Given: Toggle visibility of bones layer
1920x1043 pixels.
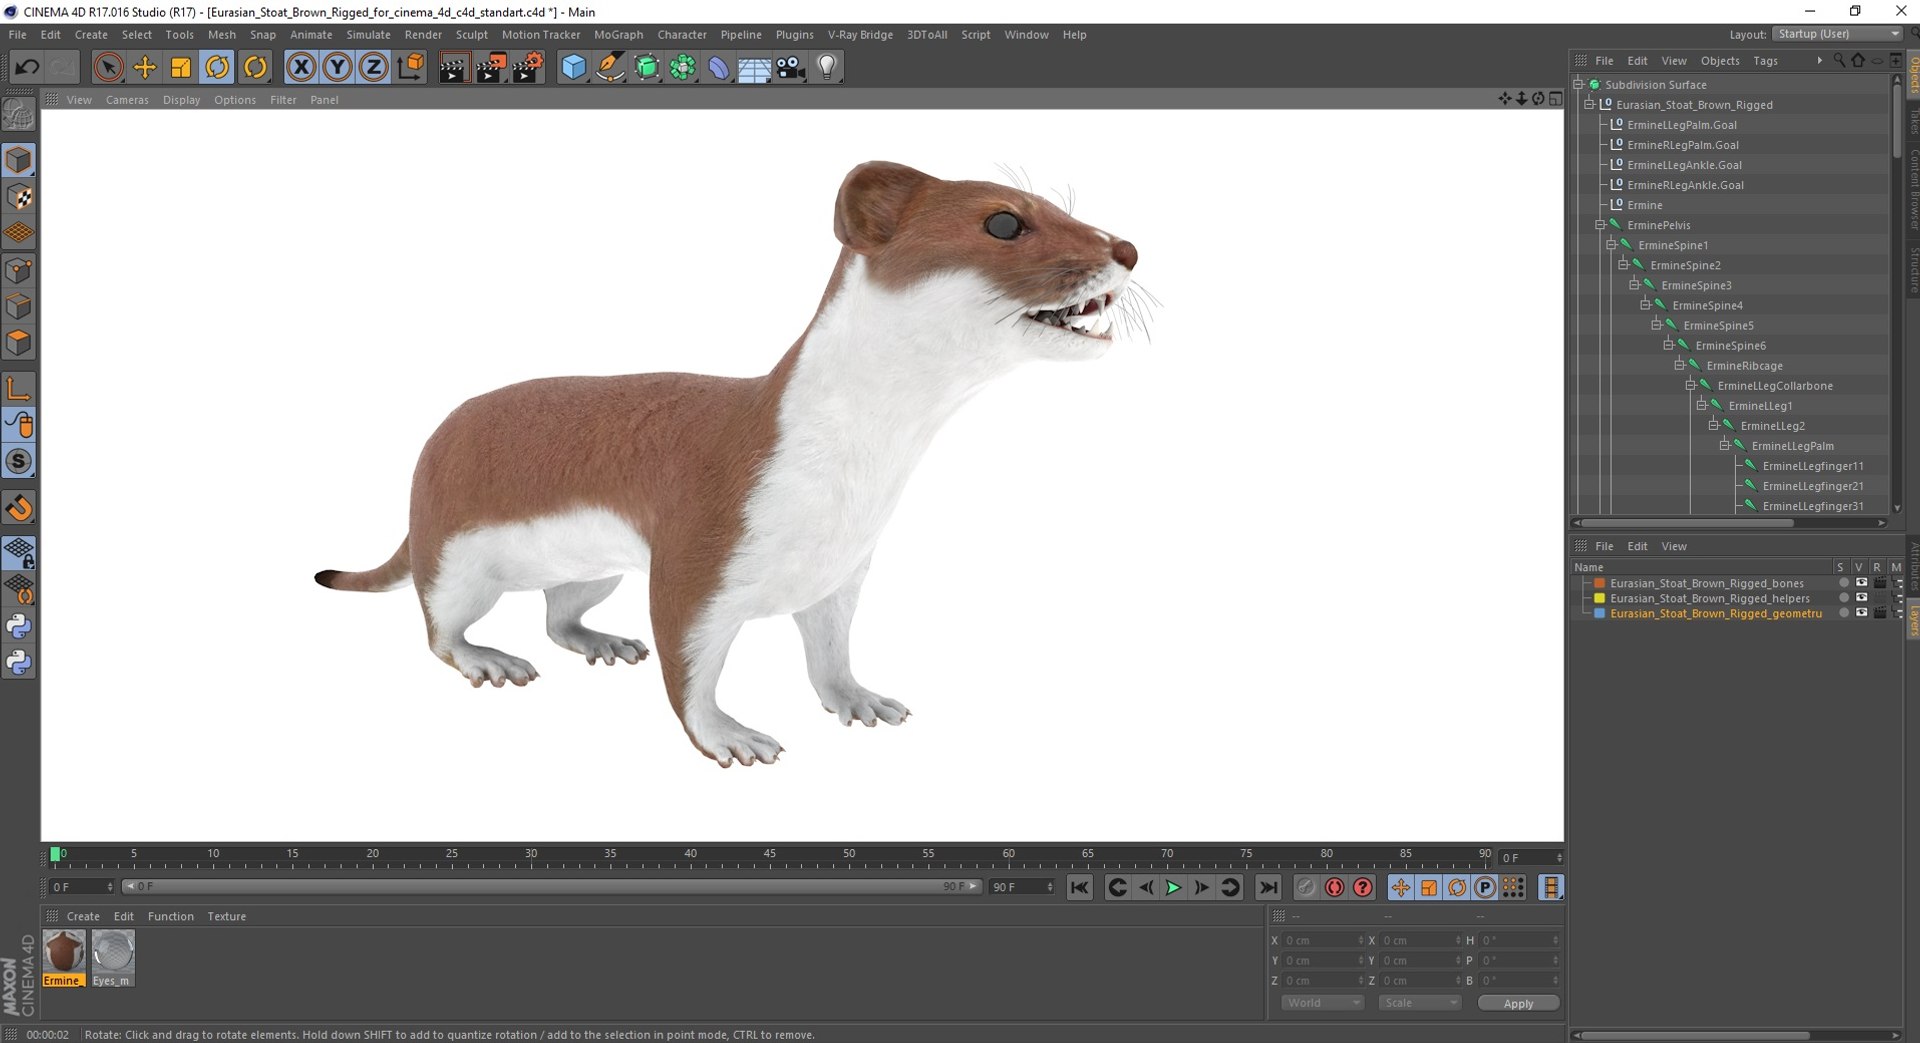Looking at the screenshot, I should tap(1861, 583).
